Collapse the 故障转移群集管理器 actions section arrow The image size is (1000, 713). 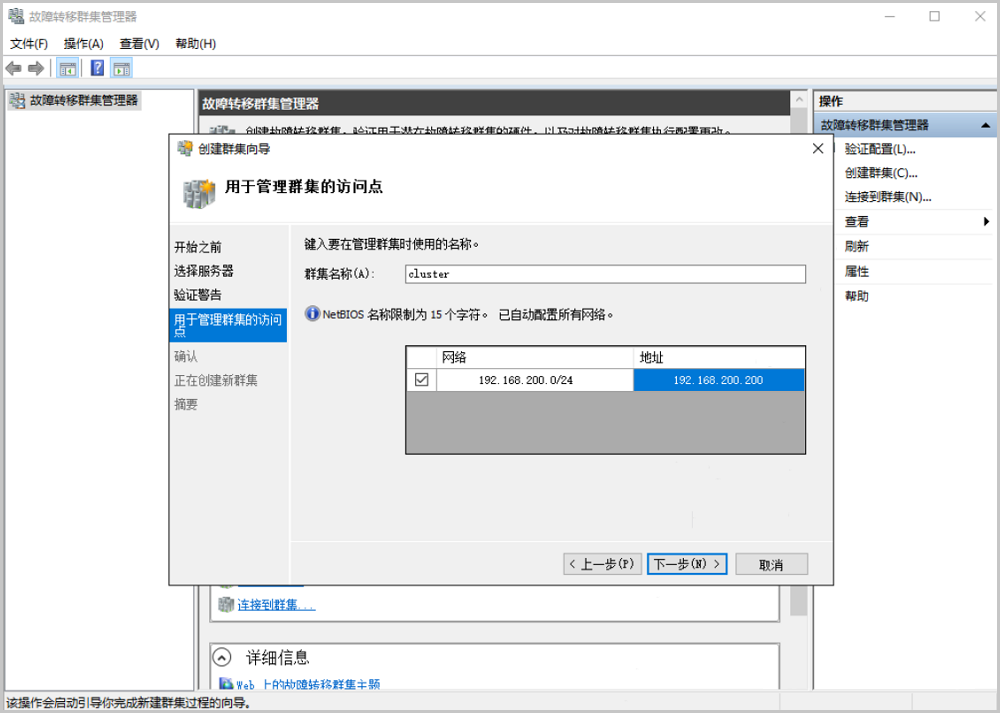click(x=985, y=125)
